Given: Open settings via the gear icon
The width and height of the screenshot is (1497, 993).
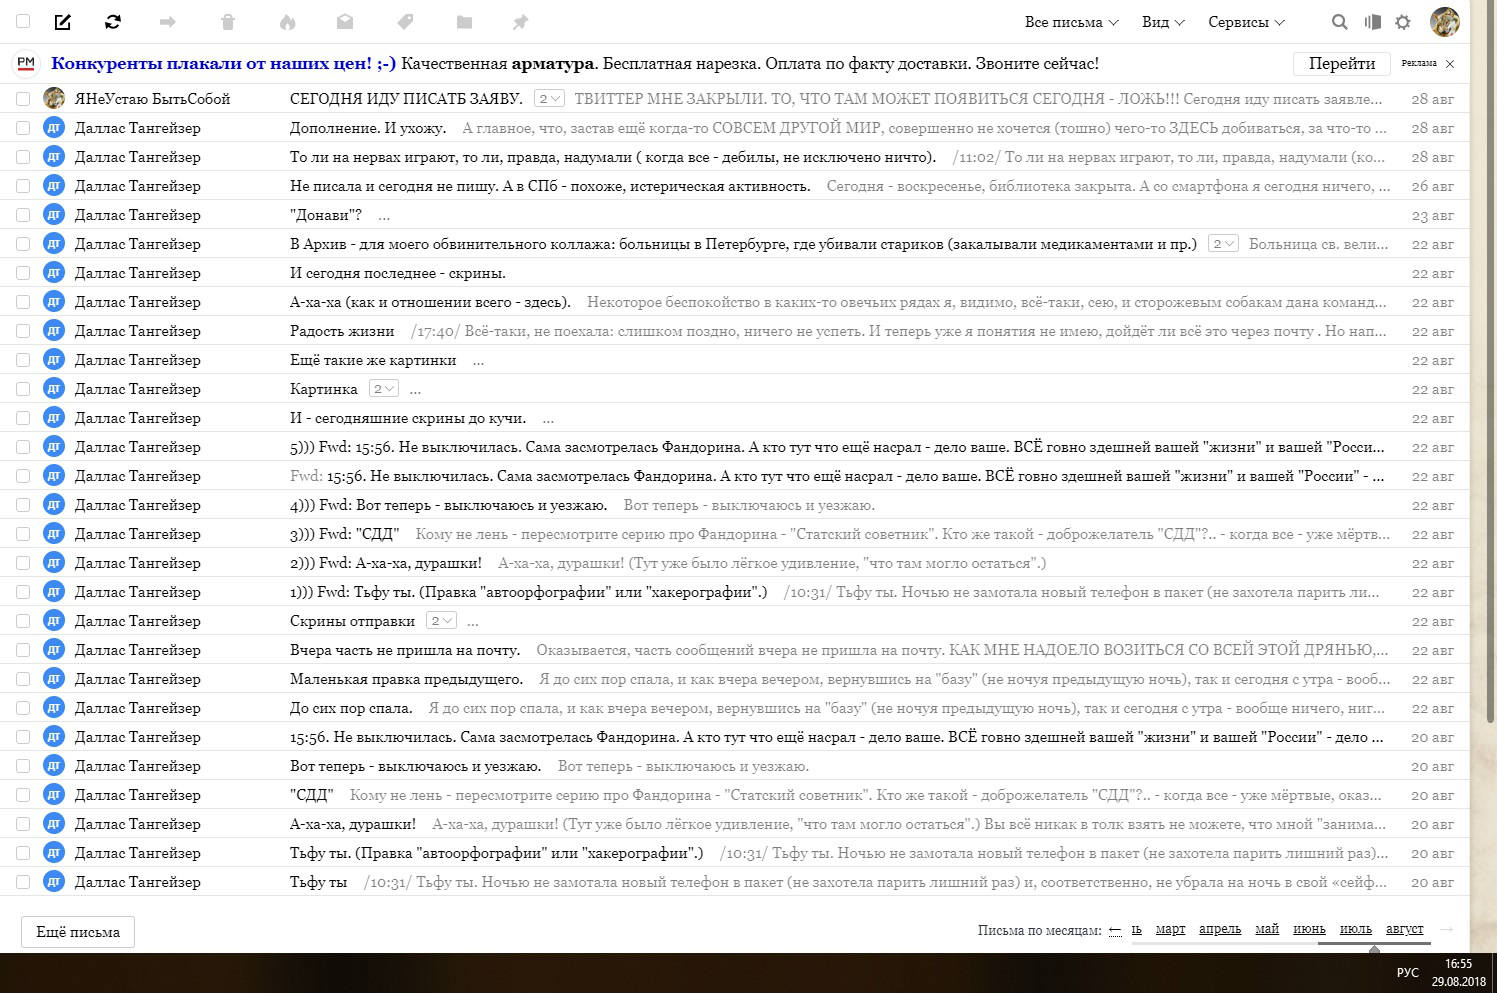Looking at the screenshot, I should point(1403,22).
